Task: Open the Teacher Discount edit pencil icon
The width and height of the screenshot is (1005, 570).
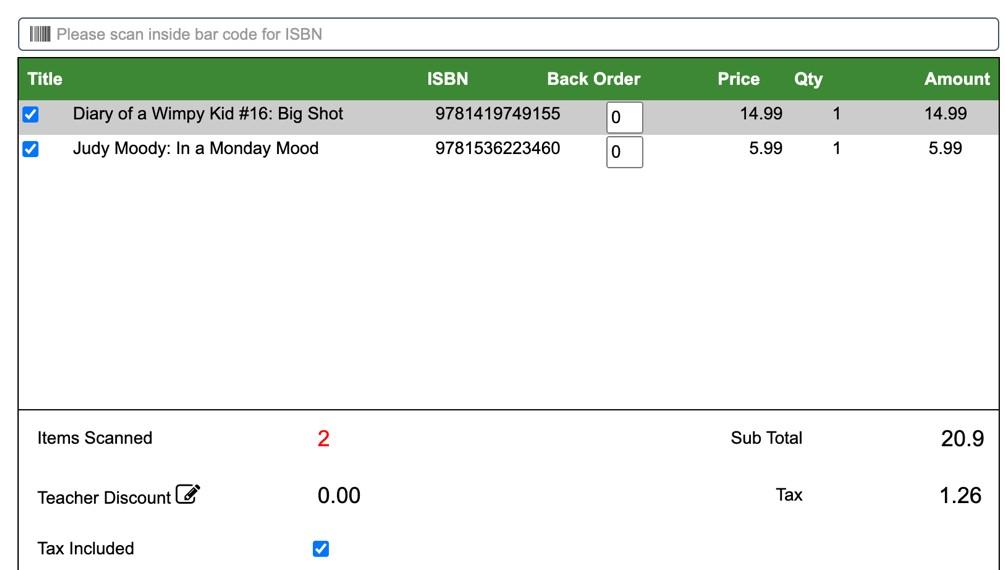Action: (x=188, y=494)
